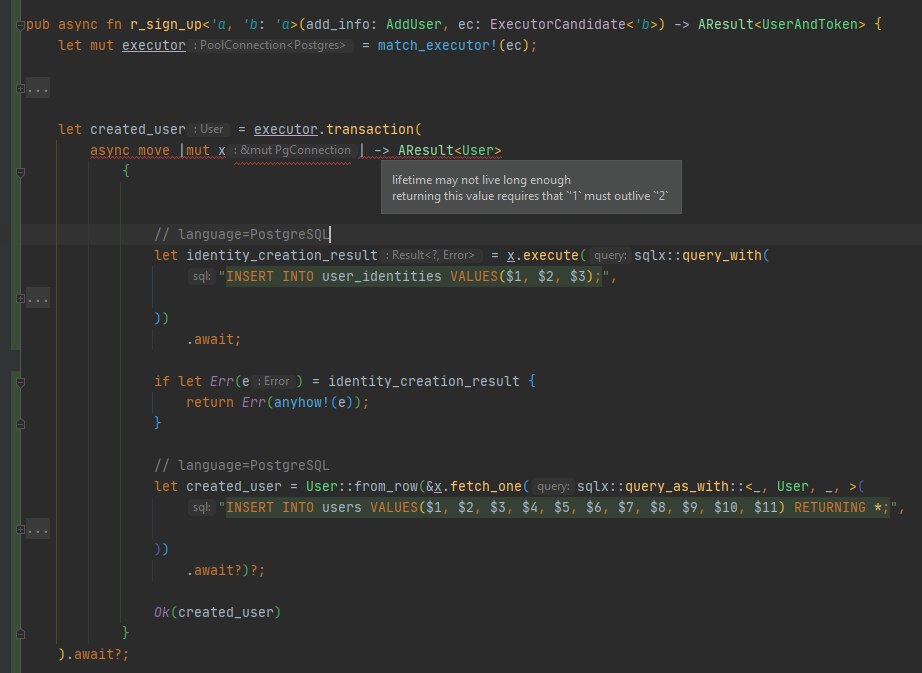
Task: Click the fetch_one method call
Action: 486,487
